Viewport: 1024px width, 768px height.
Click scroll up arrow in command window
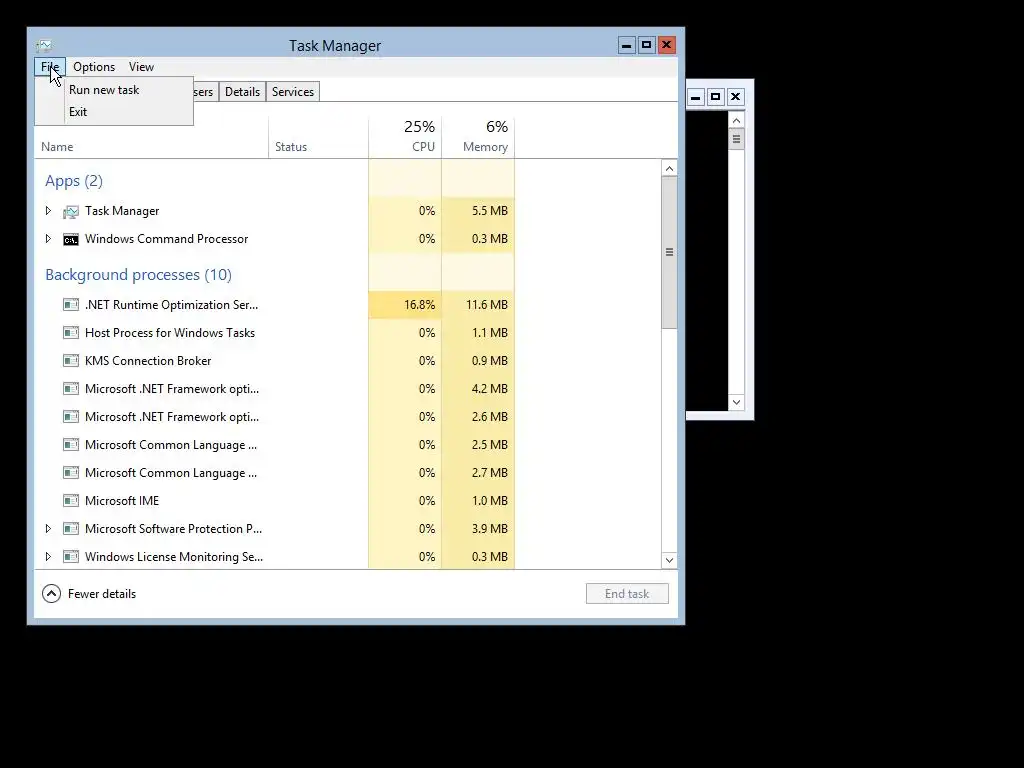point(737,120)
